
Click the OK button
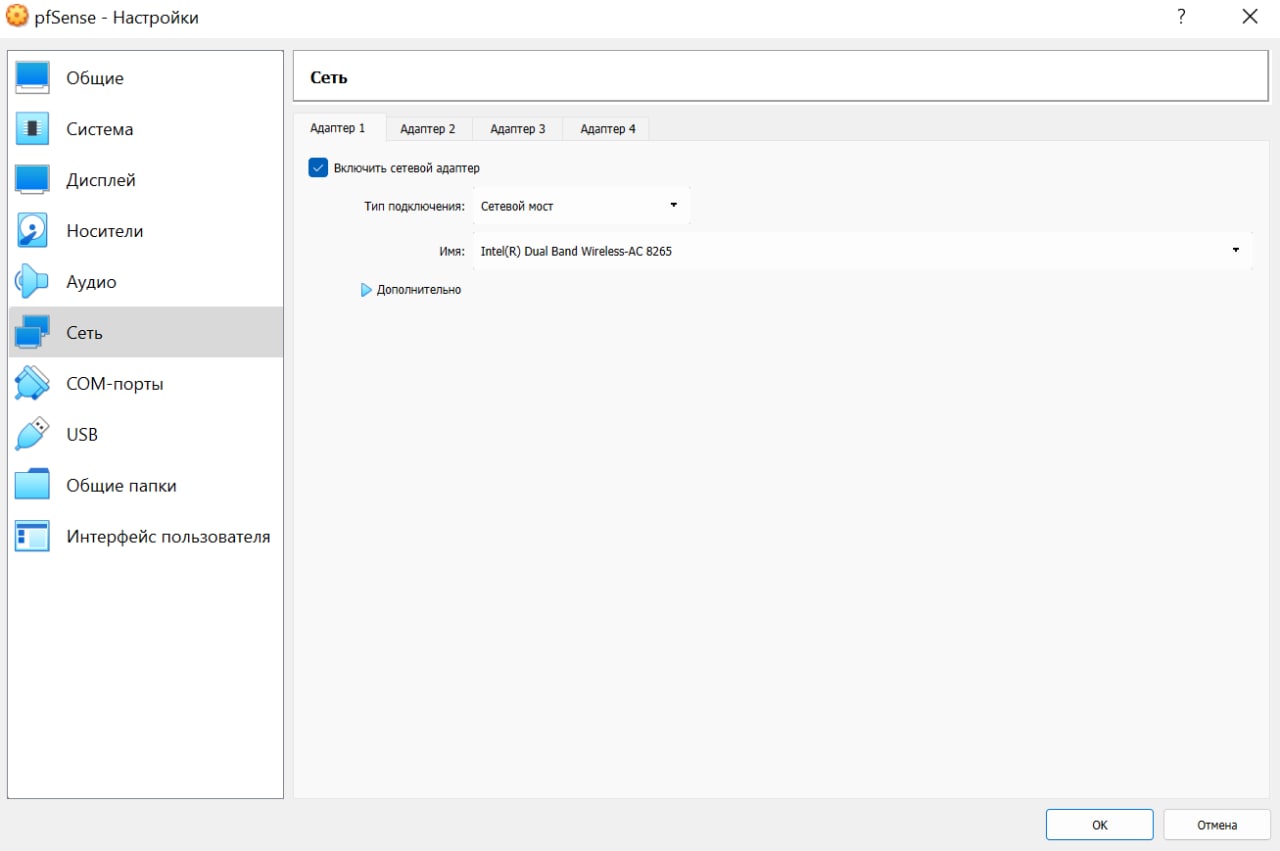coord(1100,825)
